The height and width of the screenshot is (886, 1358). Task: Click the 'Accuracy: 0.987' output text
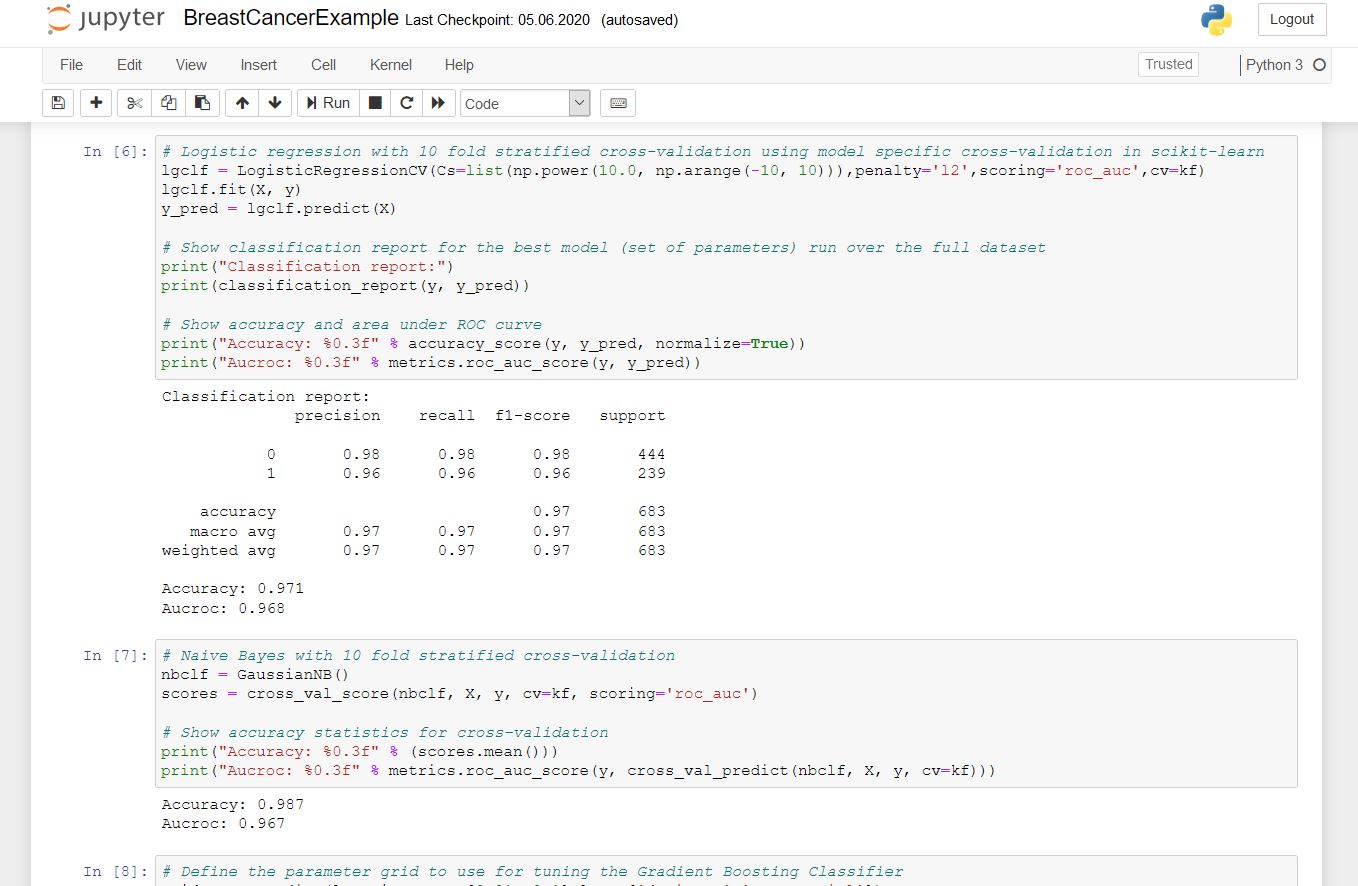pyautogui.click(x=232, y=805)
